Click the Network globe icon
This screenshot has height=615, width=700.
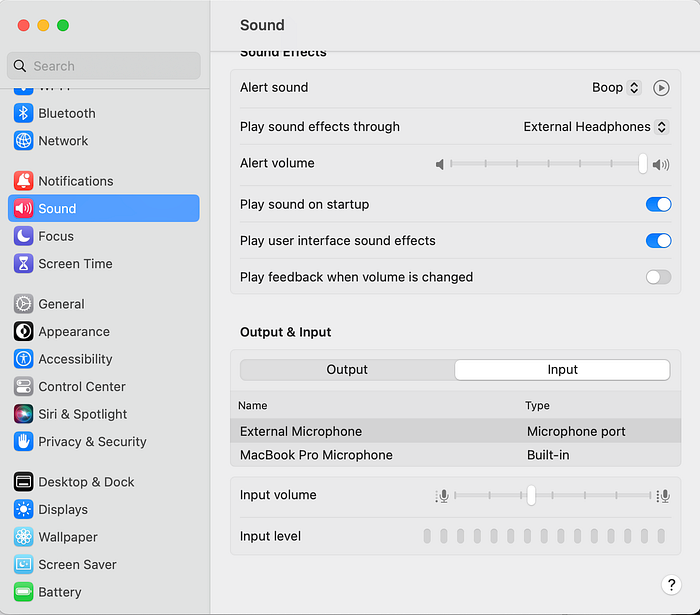[23, 141]
